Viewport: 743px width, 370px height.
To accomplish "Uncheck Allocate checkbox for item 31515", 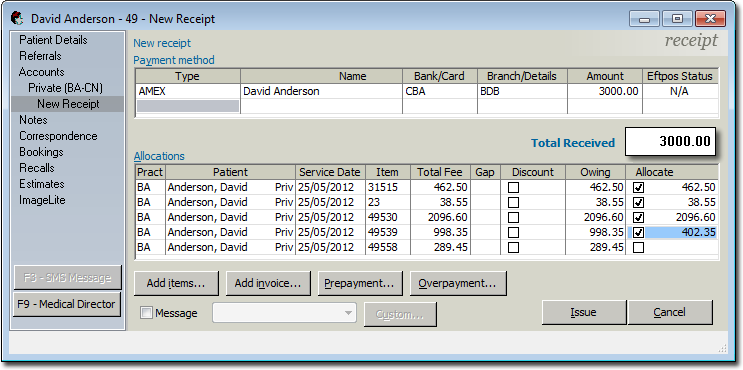I will [639, 188].
